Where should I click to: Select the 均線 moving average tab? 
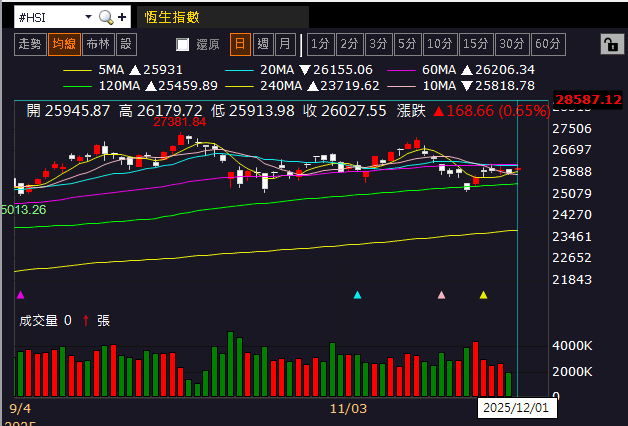64,44
